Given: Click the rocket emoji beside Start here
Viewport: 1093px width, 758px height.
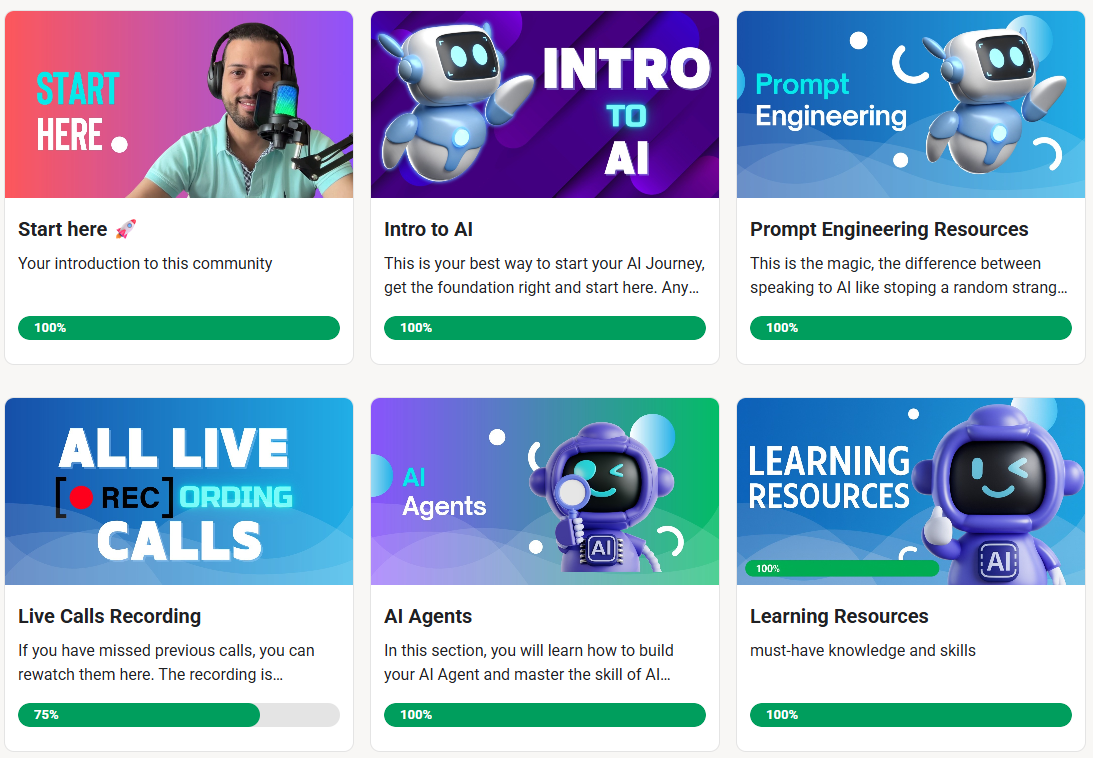Looking at the screenshot, I should [125, 229].
